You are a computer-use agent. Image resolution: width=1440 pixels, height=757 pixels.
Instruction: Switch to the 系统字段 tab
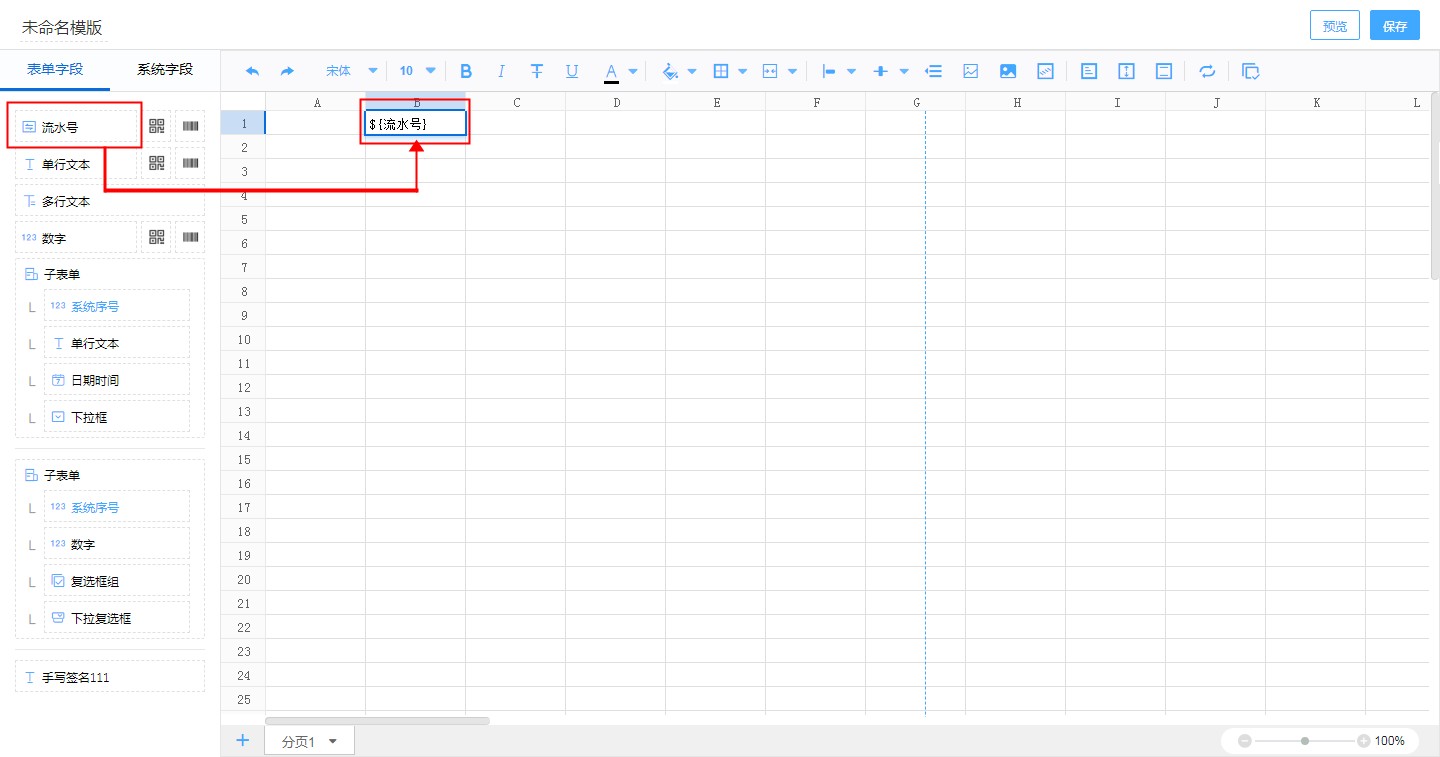pos(165,69)
